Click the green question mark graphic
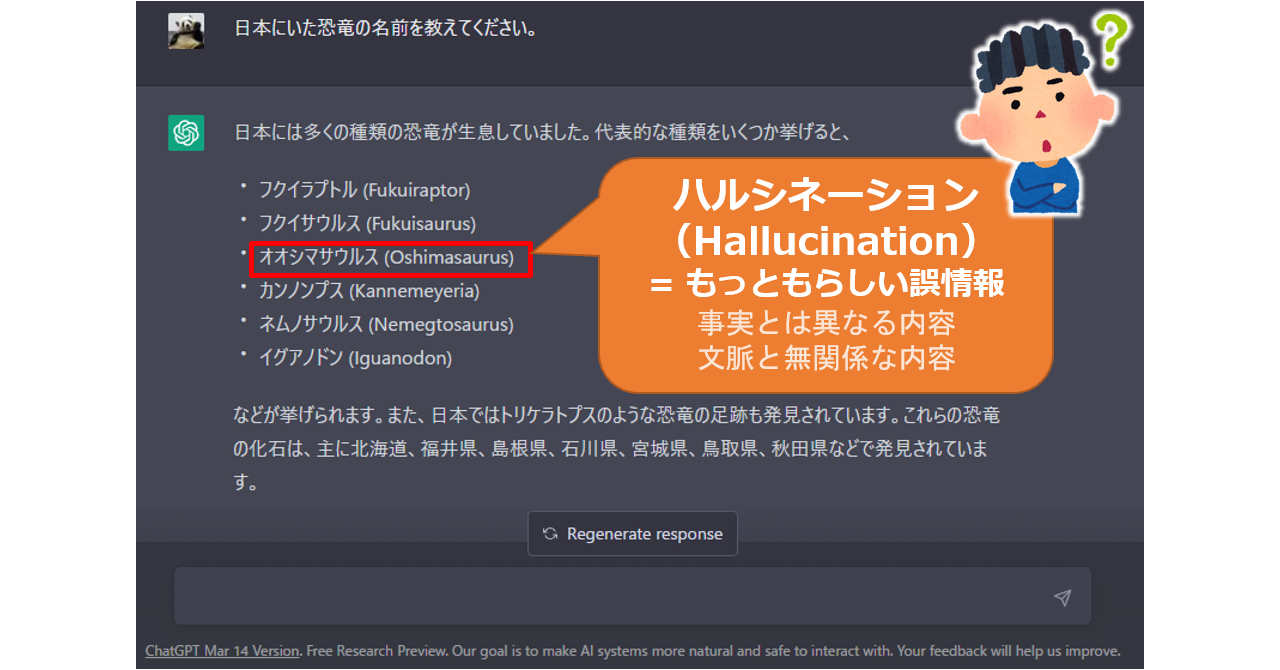 1109,40
